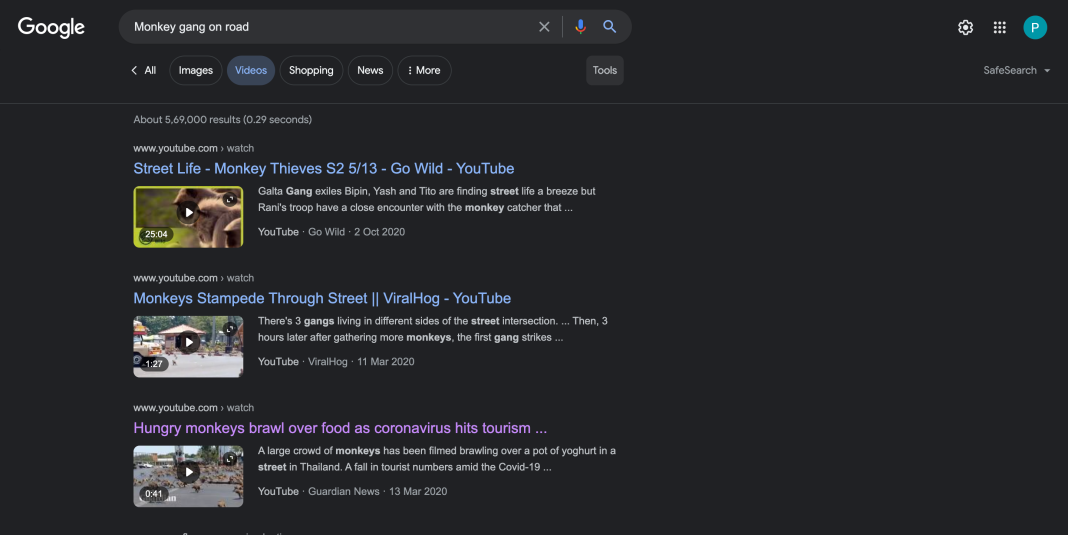Select the Videos tab
Viewport: 1068px width, 535px height.
[251, 70]
